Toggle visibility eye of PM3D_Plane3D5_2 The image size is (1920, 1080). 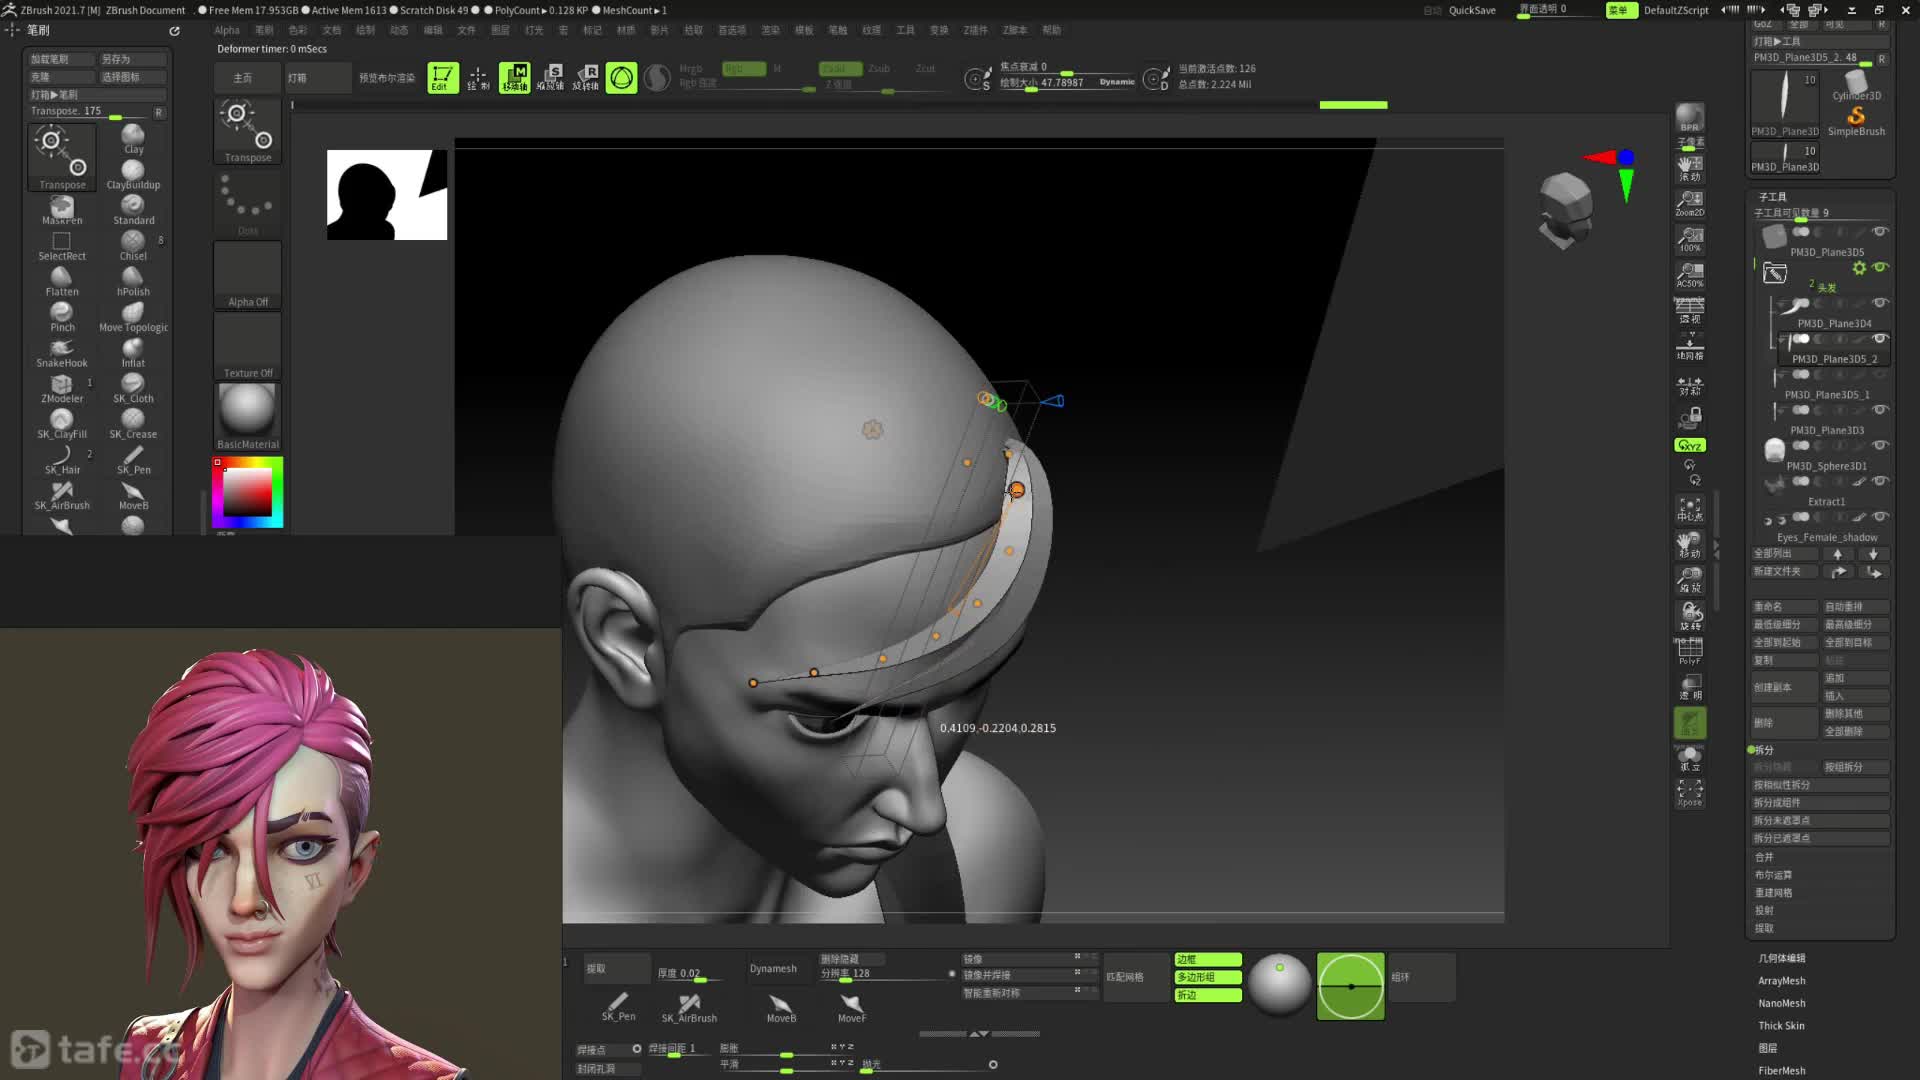point(1880,338)
